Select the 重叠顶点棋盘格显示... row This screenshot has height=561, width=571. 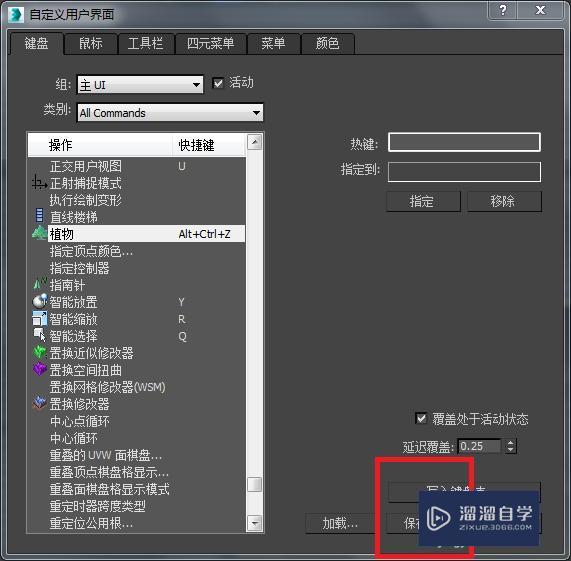click(x=137, y=472)
